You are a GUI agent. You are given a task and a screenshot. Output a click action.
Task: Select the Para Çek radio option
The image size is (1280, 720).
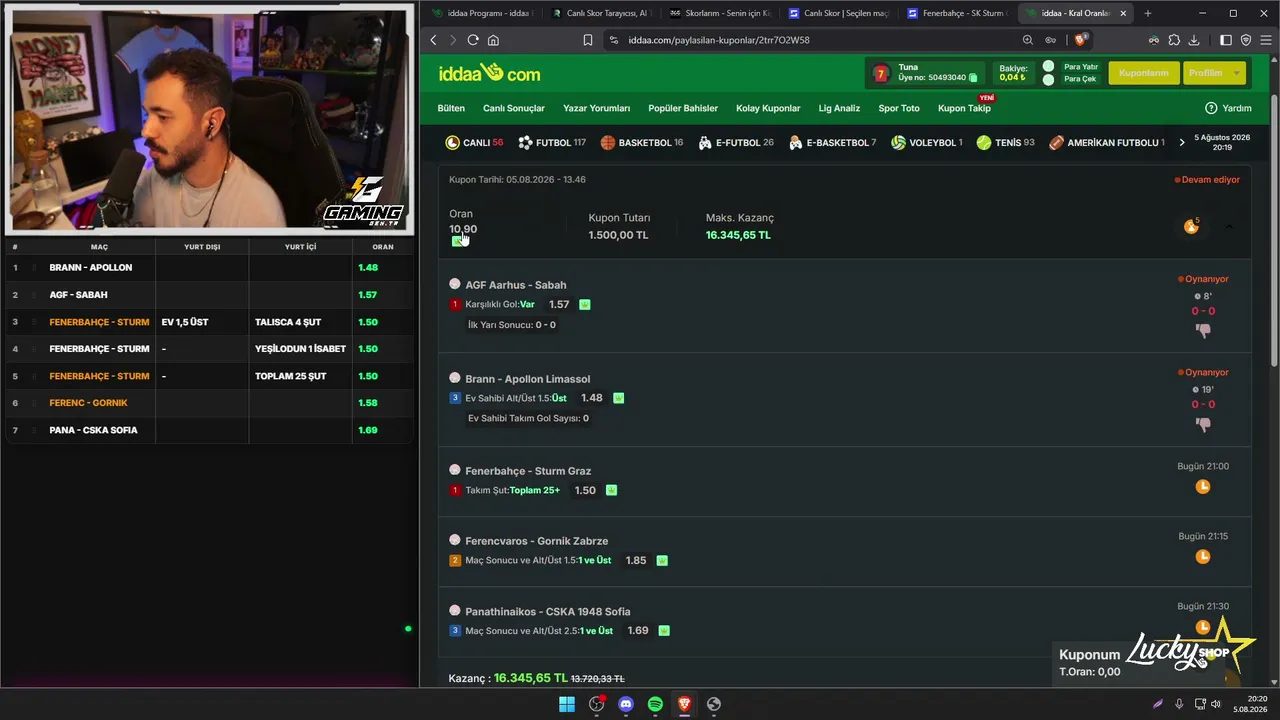click(x=1048, y=79)
